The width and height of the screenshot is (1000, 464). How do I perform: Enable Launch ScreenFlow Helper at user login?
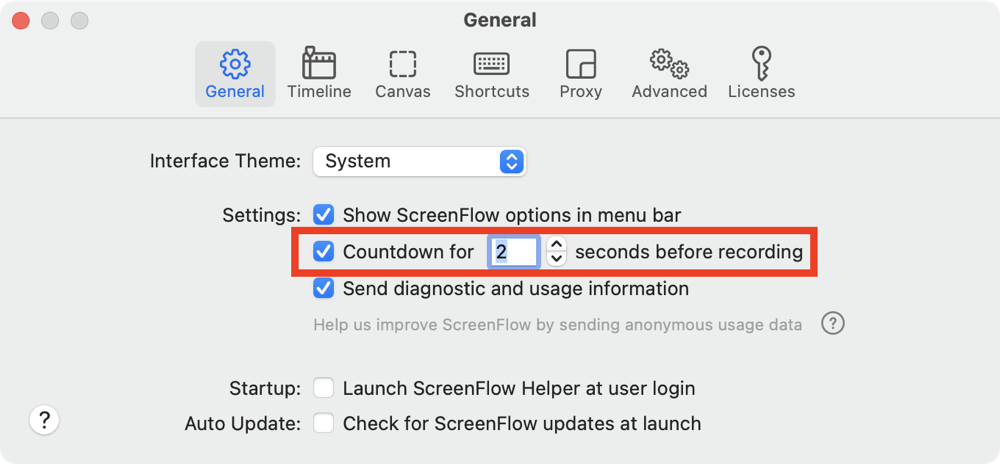[x=323, y=388]
